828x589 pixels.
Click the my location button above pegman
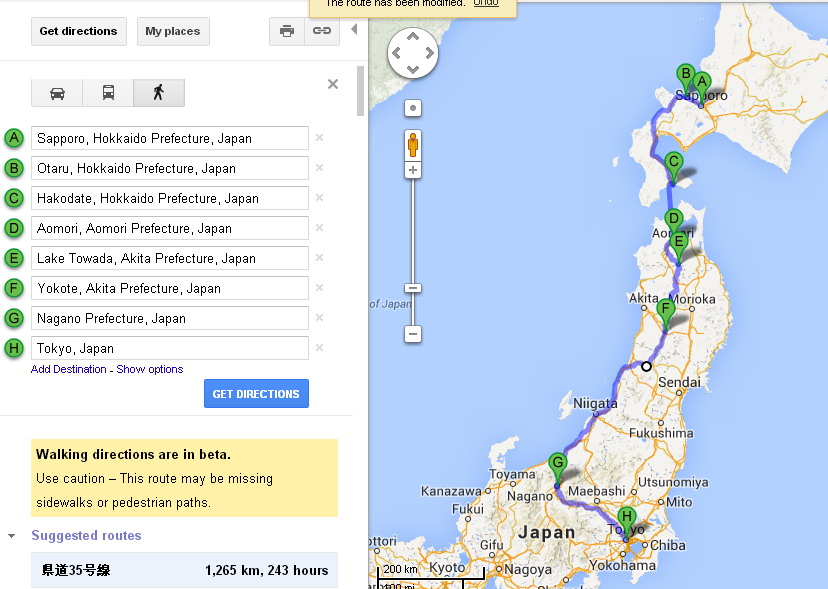413,108
